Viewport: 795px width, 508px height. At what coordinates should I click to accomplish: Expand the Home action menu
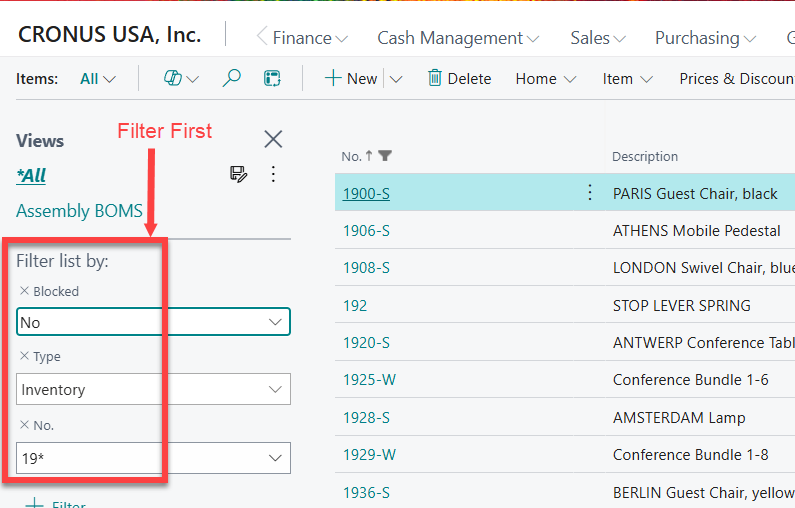pyautogui.click(x=546, y=79)
